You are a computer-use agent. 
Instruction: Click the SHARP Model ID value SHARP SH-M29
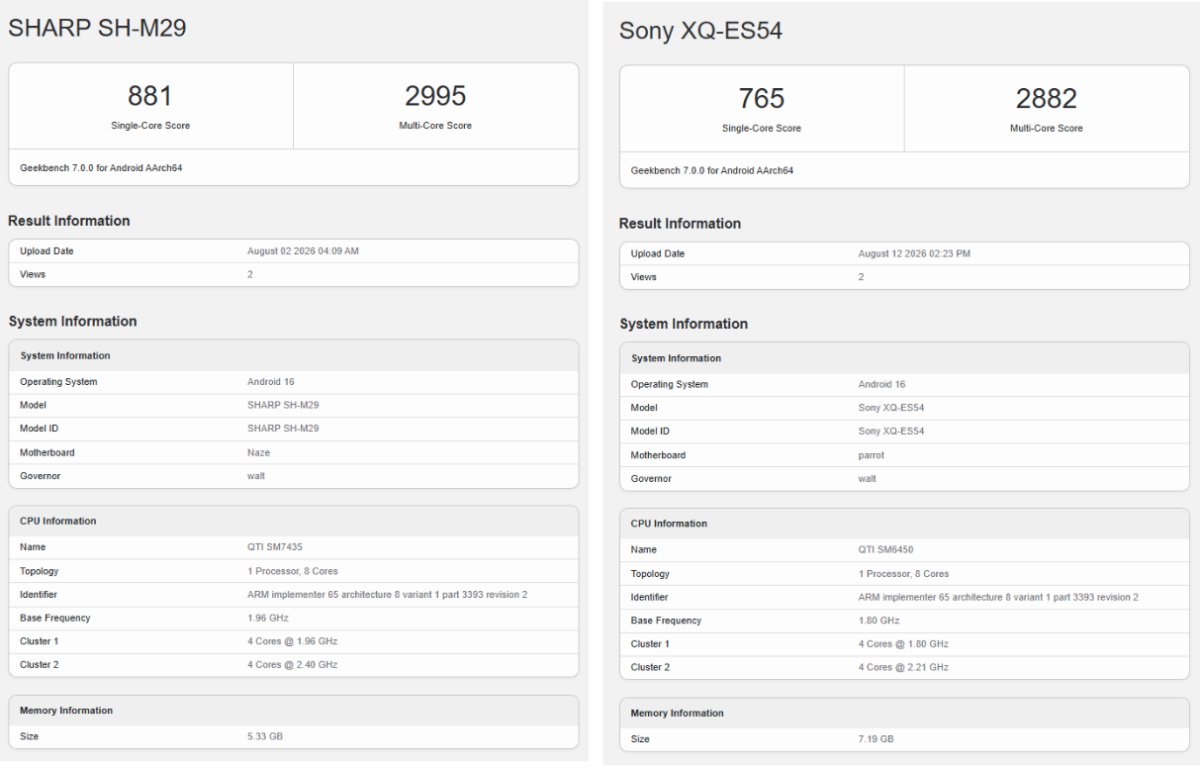(x=283, y=429)
